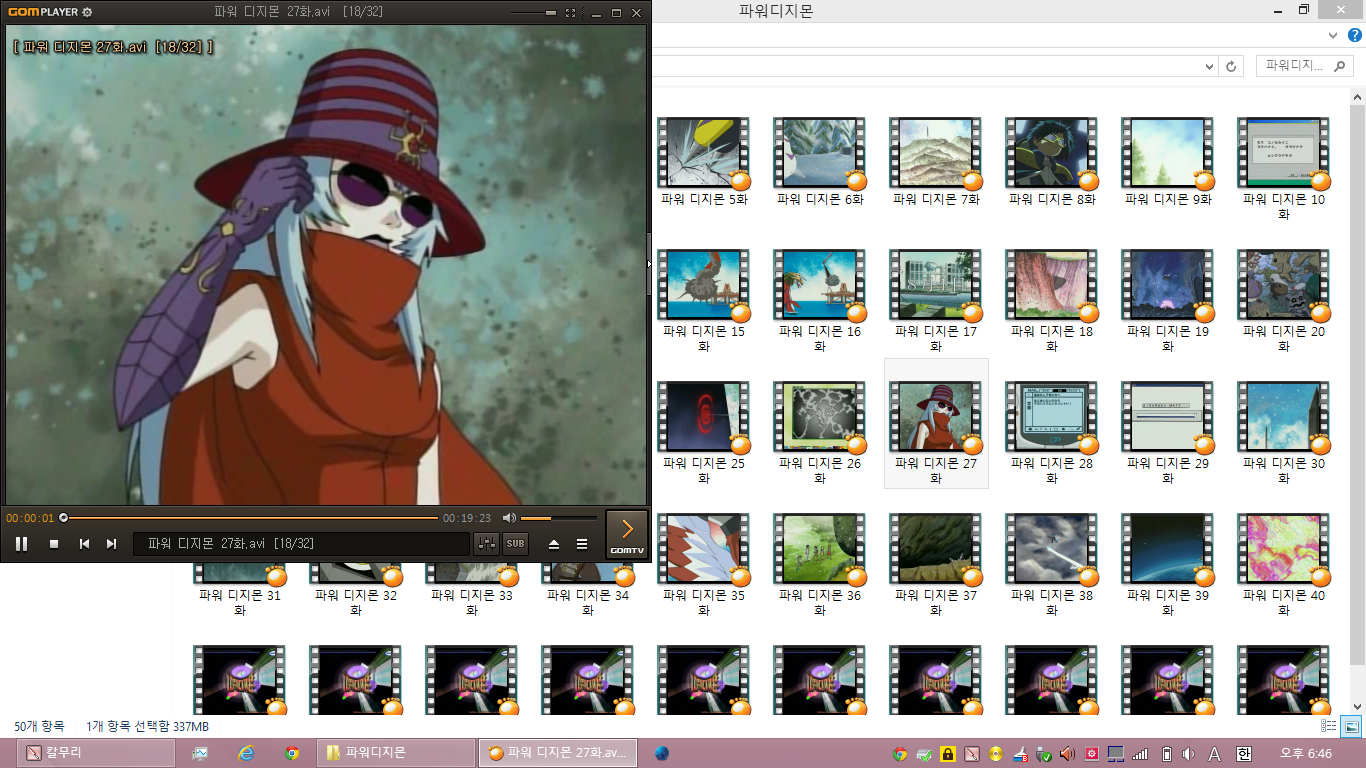Viewport: 1366px width, 768px height.
Task: Open the GOM Player playlist icon
Action: pos(582,544)
